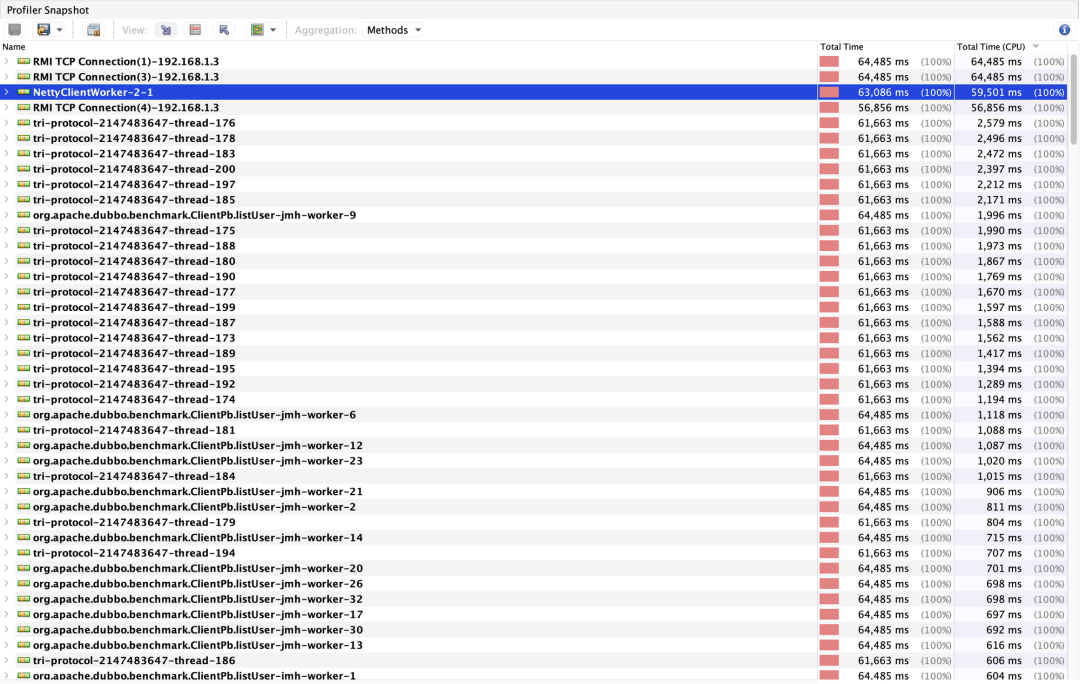Click thread icon of tri-protocol thread-179

(23, 522)
